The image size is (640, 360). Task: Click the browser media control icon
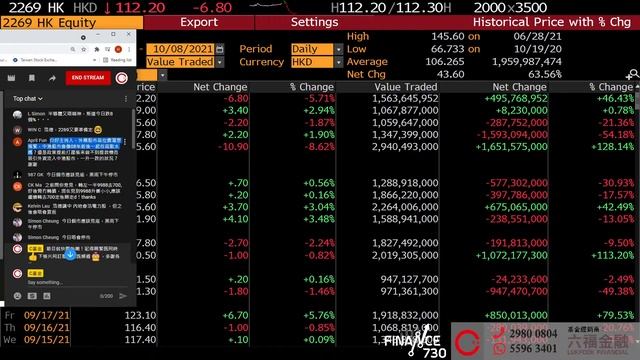tap(108, 49)
